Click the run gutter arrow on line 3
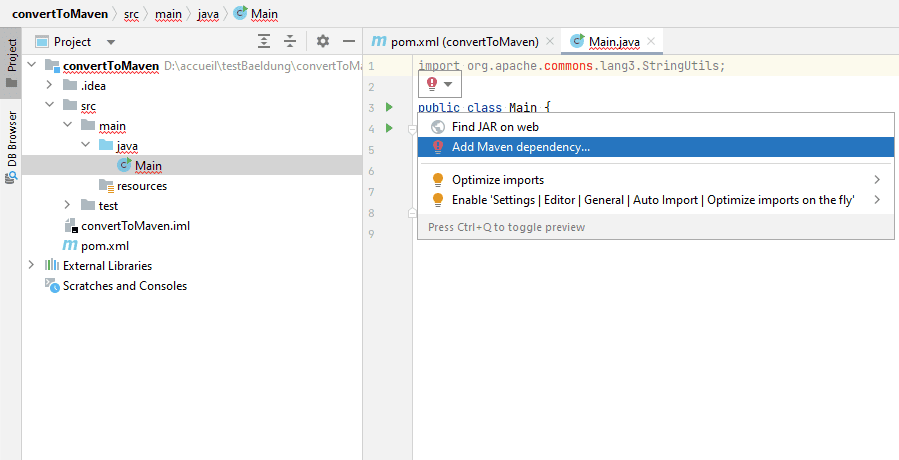 [389, 107]
